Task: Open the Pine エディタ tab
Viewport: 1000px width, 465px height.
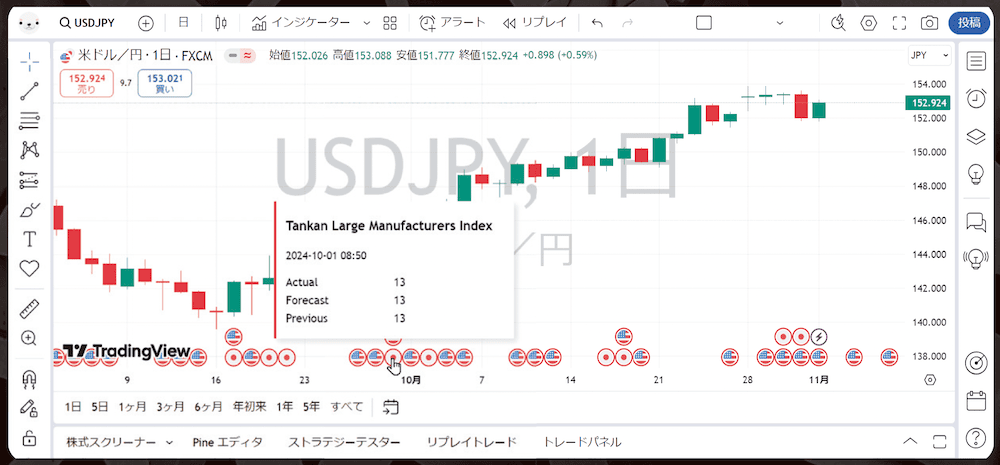Action: click(x=227, y=442)
